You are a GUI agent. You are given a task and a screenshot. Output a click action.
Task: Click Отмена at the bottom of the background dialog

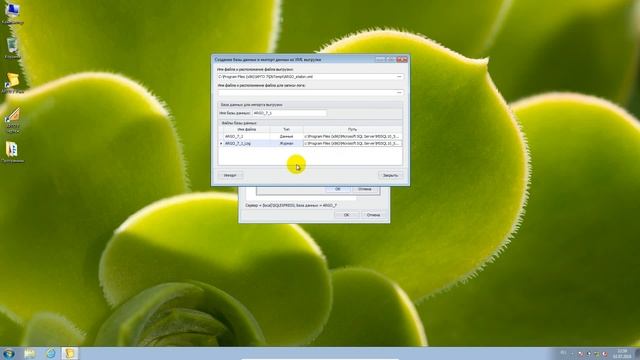[373, 215]
